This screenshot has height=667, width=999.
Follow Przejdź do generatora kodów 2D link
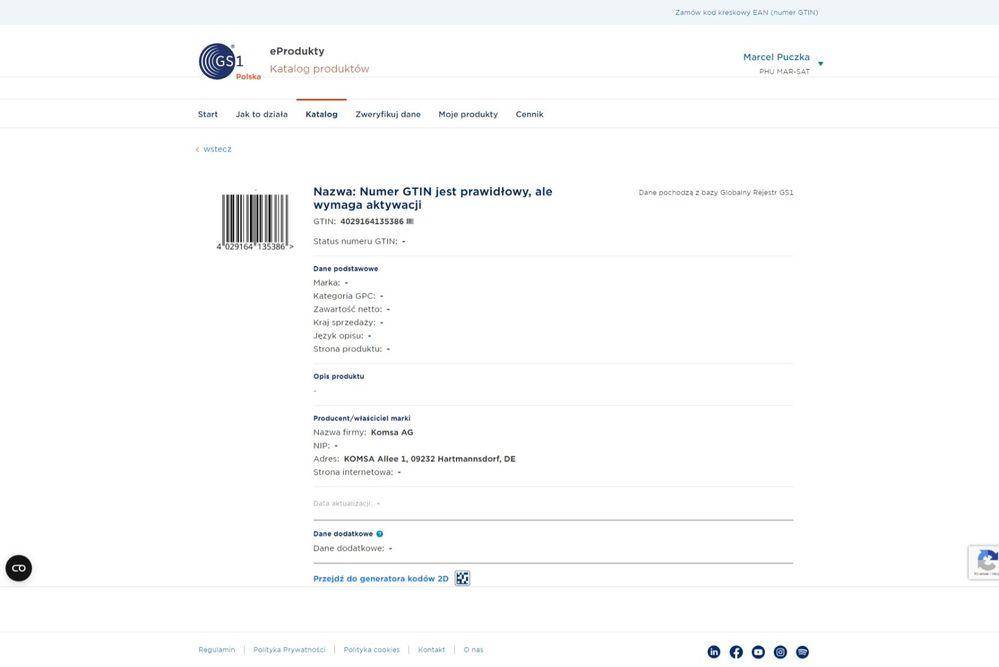[381, 579]
